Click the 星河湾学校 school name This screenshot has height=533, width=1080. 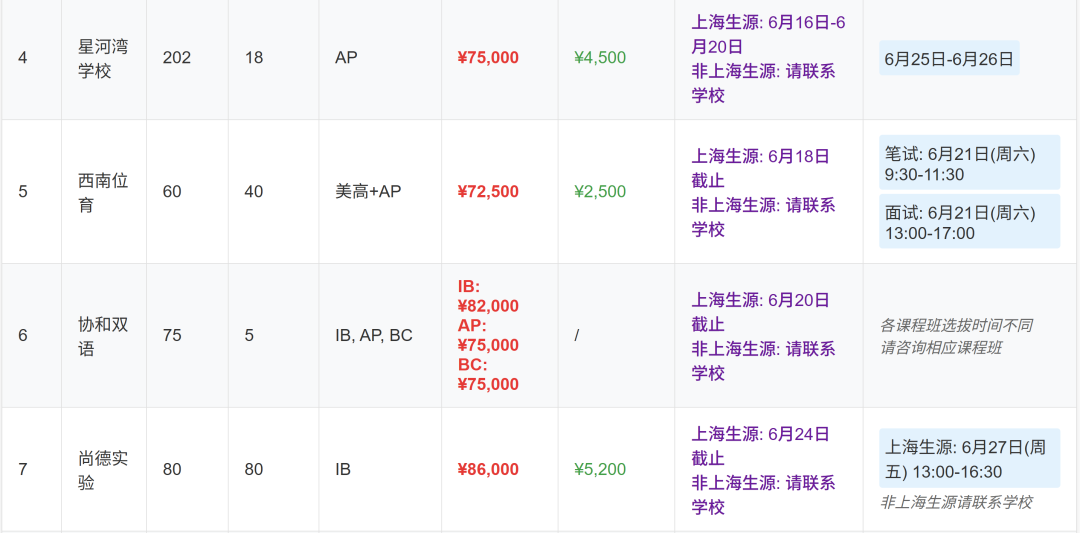[x=103, y=58]
